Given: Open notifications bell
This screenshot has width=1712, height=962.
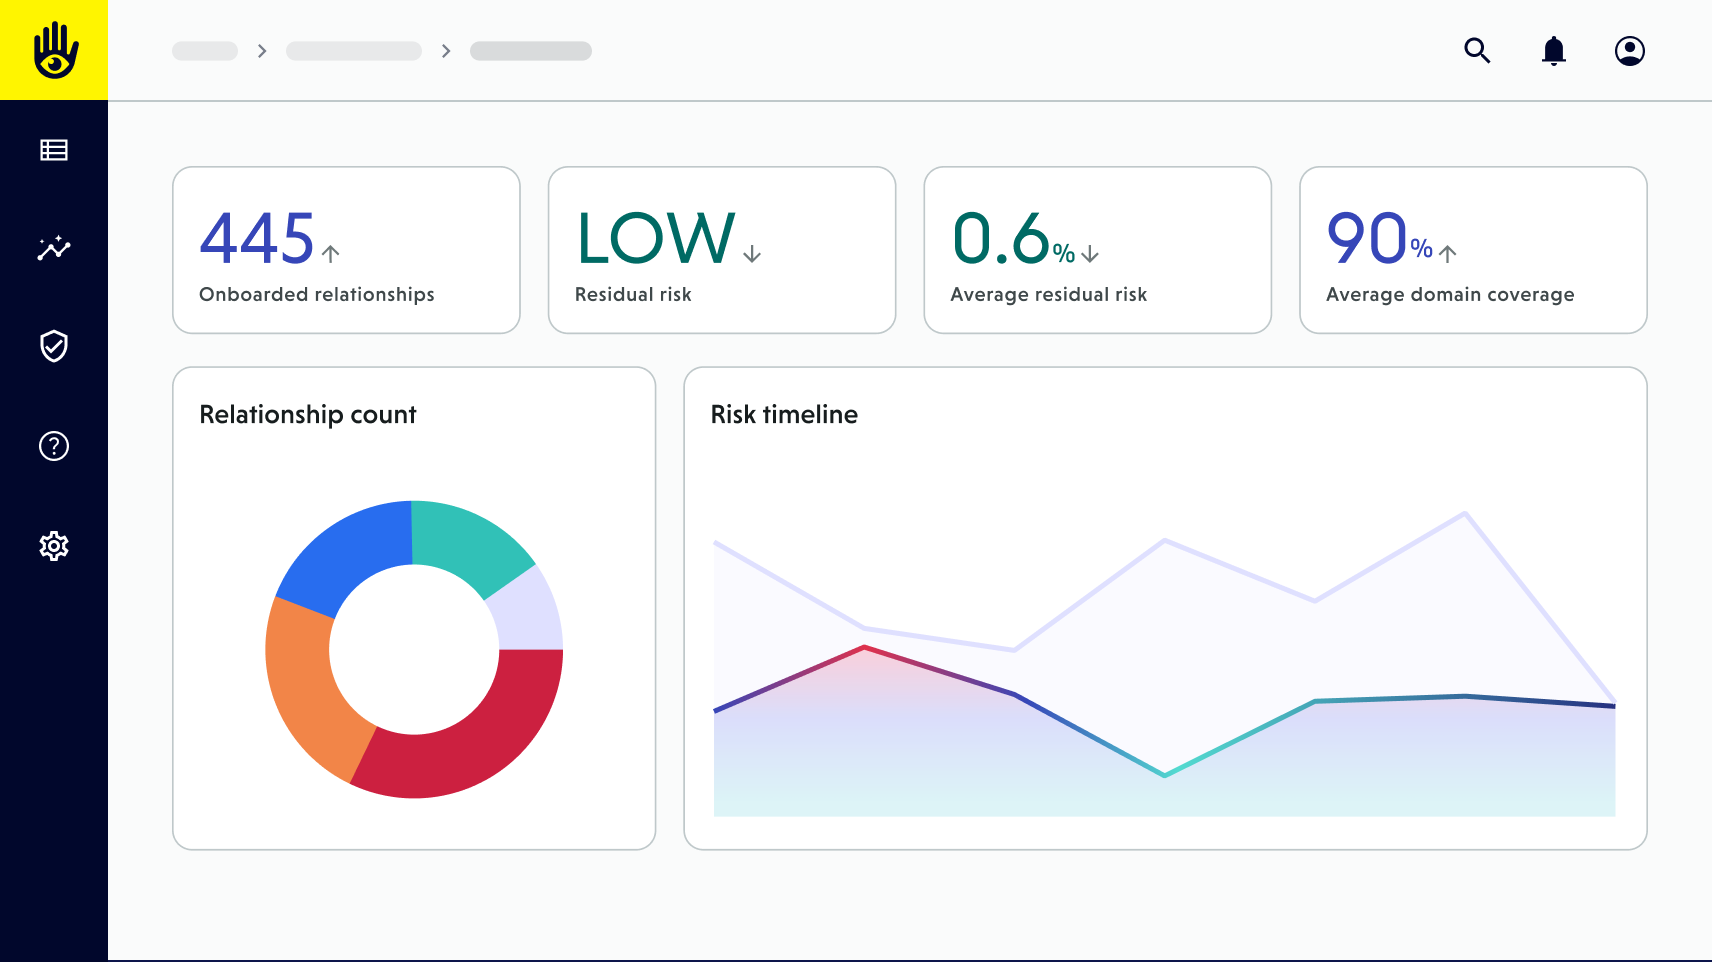Looking at the screenshot, I should (1553, 51).
